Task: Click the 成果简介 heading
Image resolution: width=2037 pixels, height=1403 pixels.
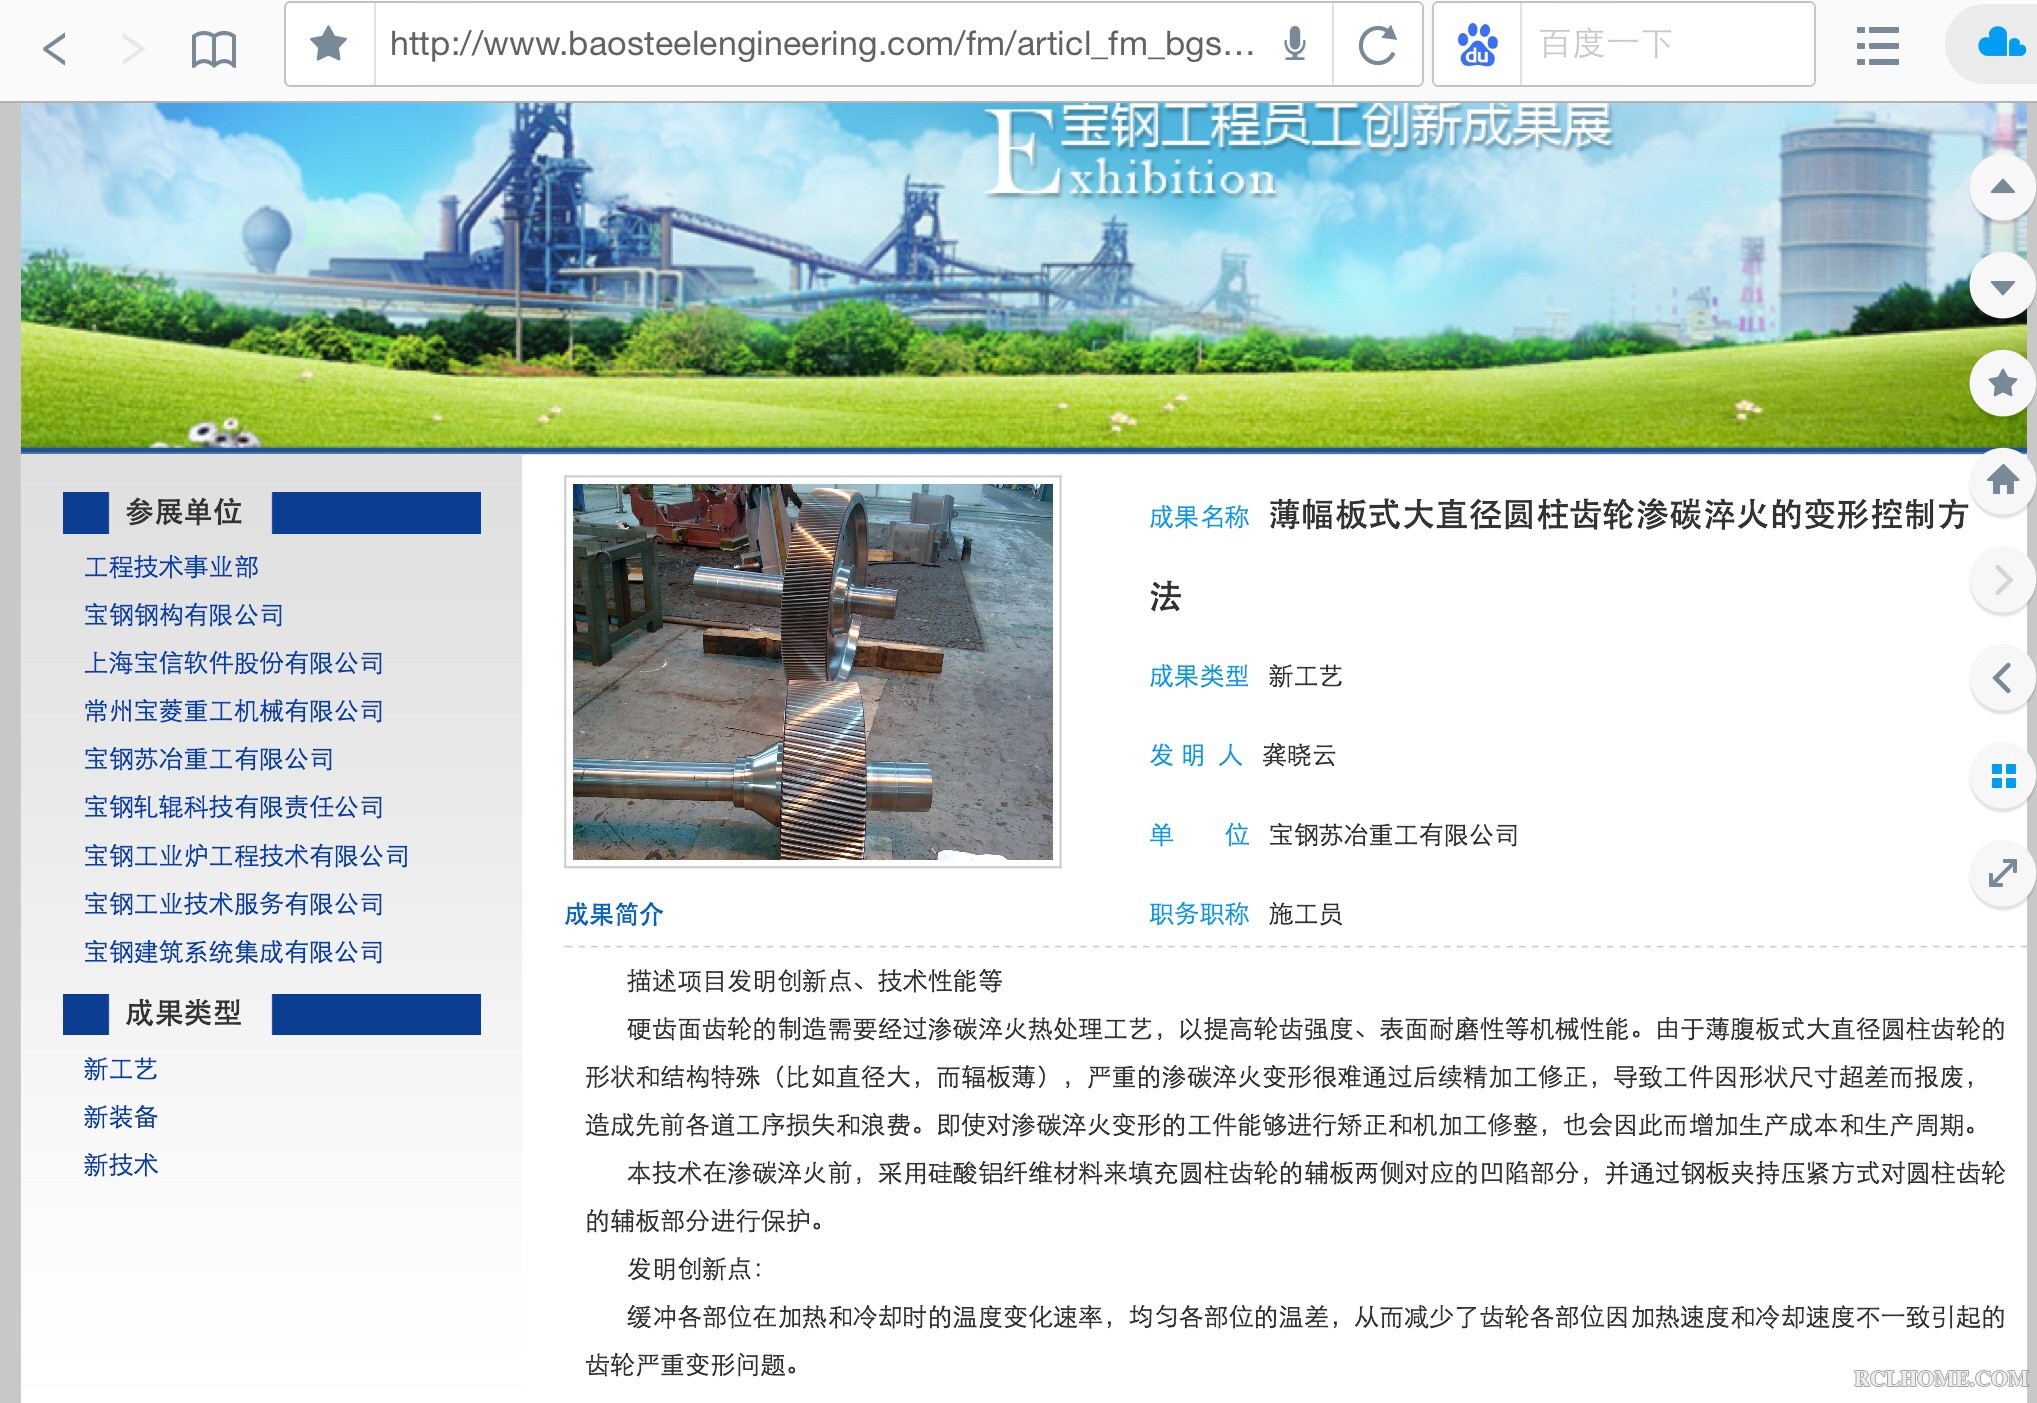Action: click(614, 914)
